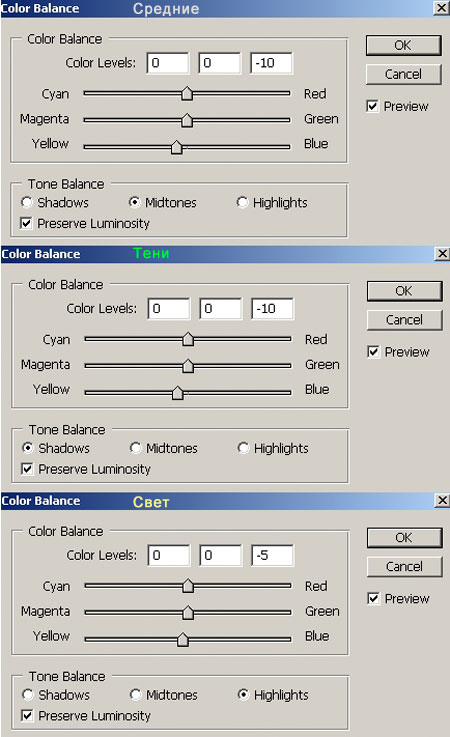Toggle Preserve Luminosity in the Свет dialog

pyautogui.click(x=27, y=715)
